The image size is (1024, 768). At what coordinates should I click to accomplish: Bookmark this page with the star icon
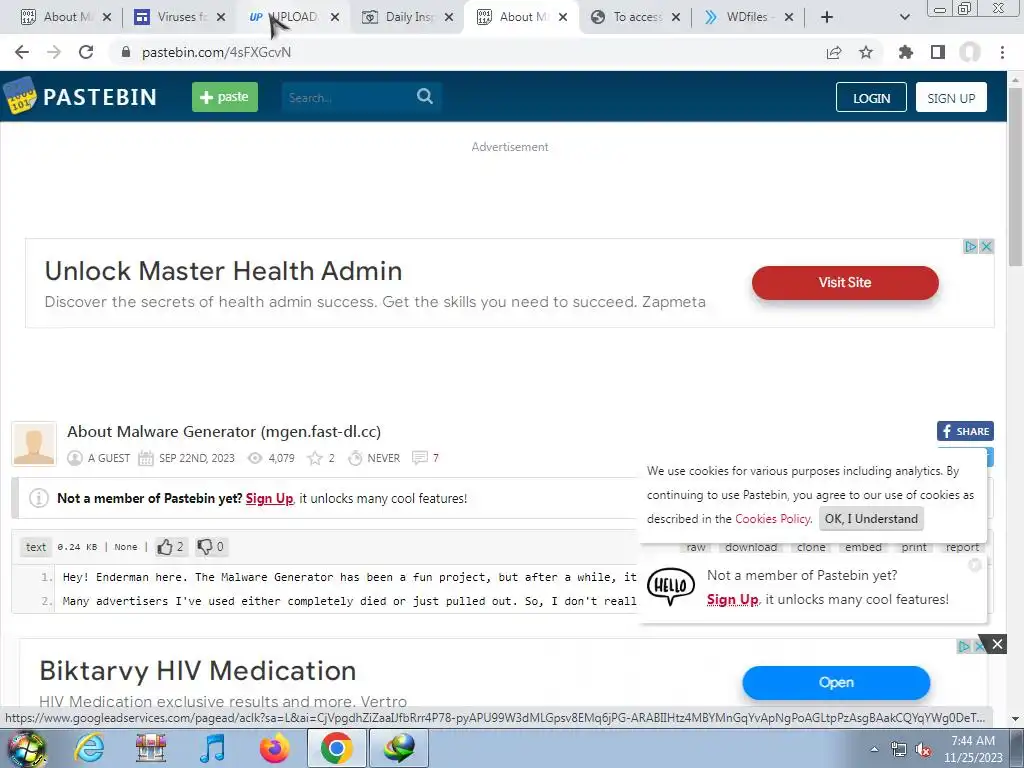coord(866,52)
